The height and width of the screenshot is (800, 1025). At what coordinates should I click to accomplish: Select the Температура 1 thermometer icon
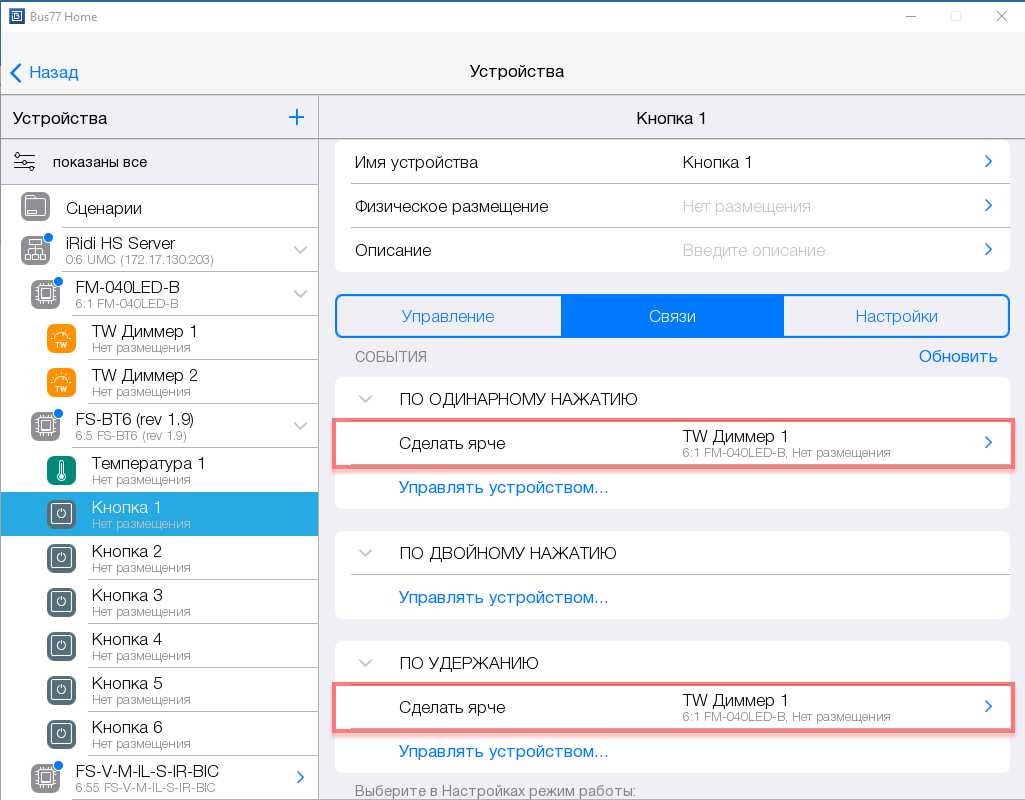(61, 471)
